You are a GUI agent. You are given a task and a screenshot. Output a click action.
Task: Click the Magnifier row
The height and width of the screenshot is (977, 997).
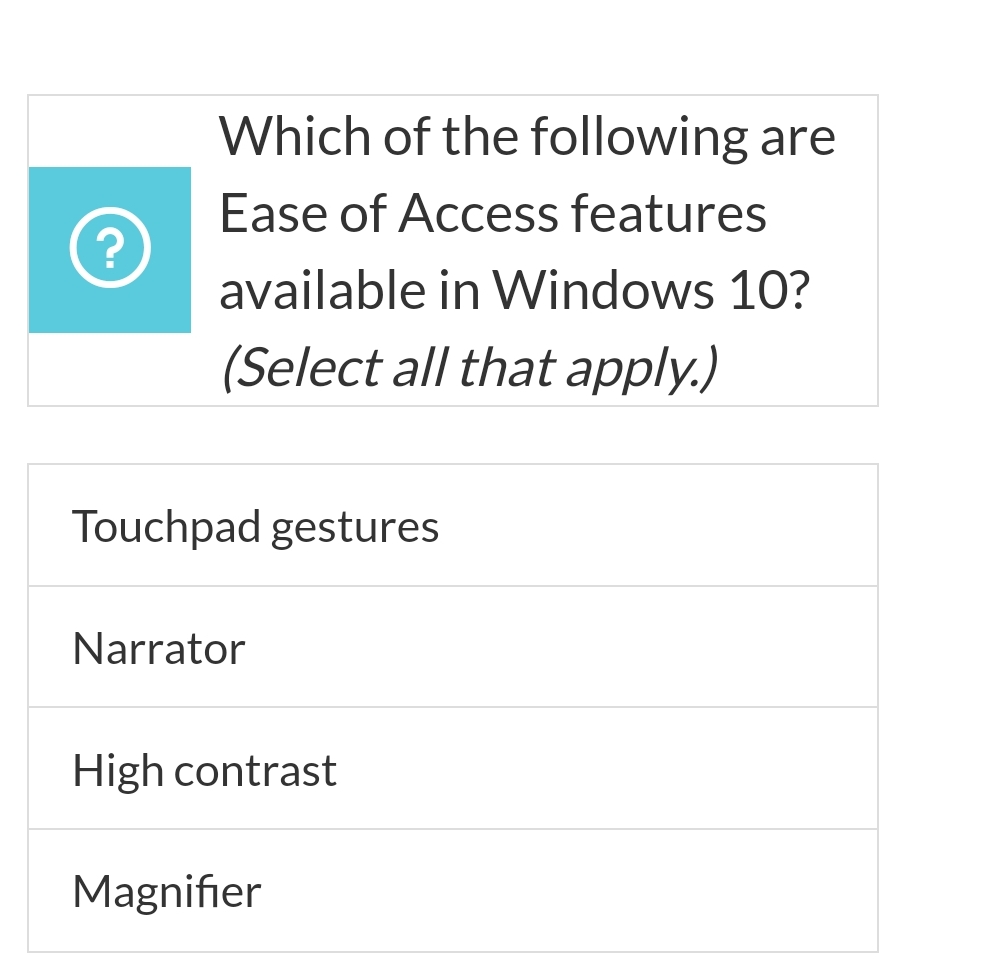click(452, 890)
